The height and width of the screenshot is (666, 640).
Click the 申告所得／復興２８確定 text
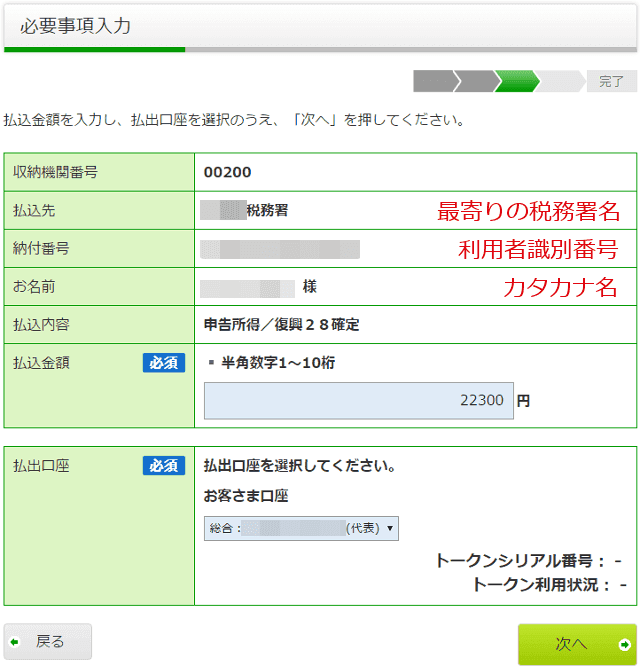tap(282, 325)
